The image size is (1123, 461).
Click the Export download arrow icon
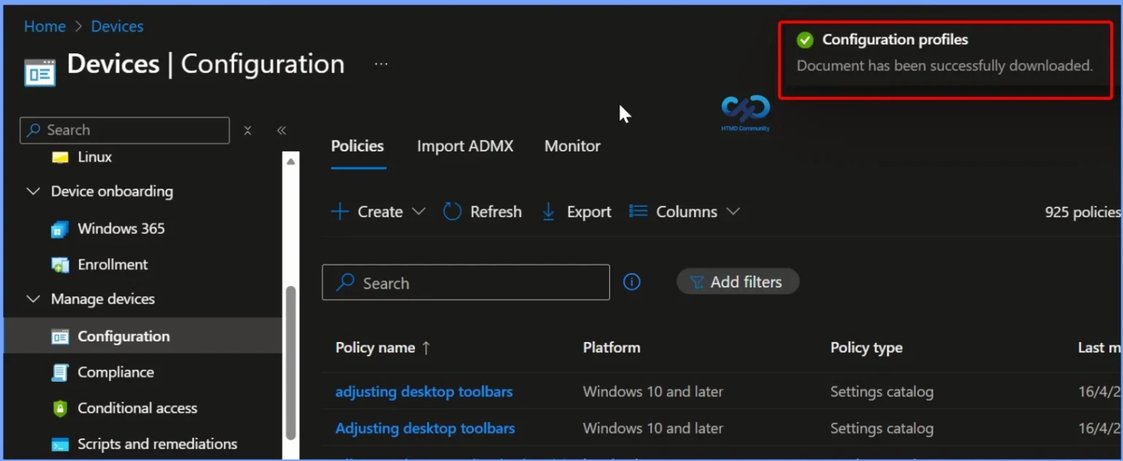pyautogui.click(x=549, y=212)
